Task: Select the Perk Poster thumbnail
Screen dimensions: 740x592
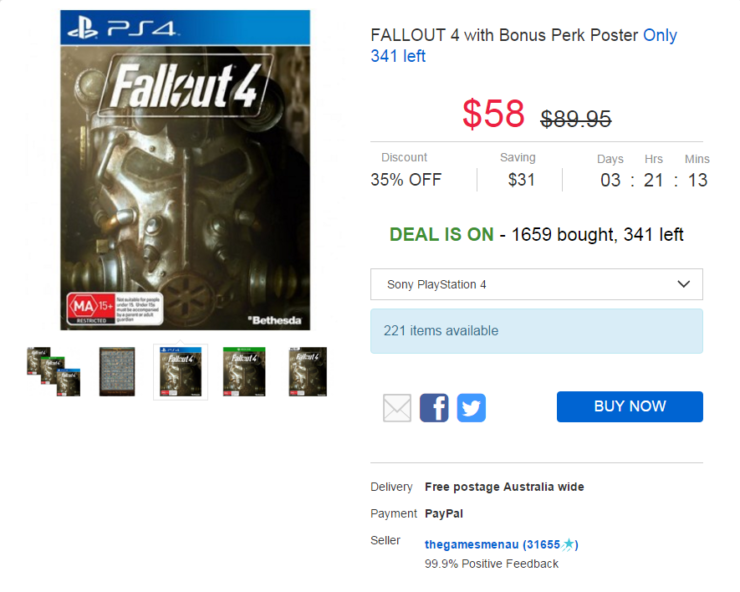Action: pos(117,372)
